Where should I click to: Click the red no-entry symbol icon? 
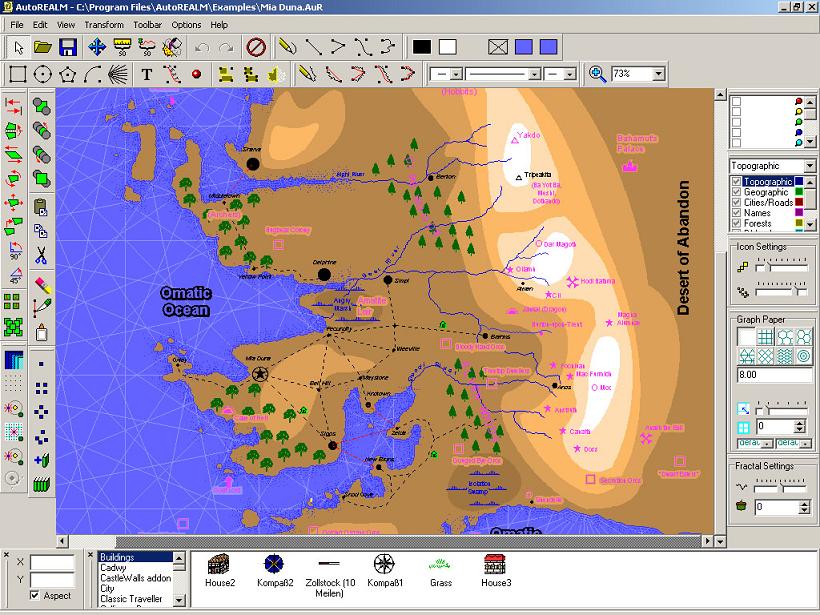[255, 47]
